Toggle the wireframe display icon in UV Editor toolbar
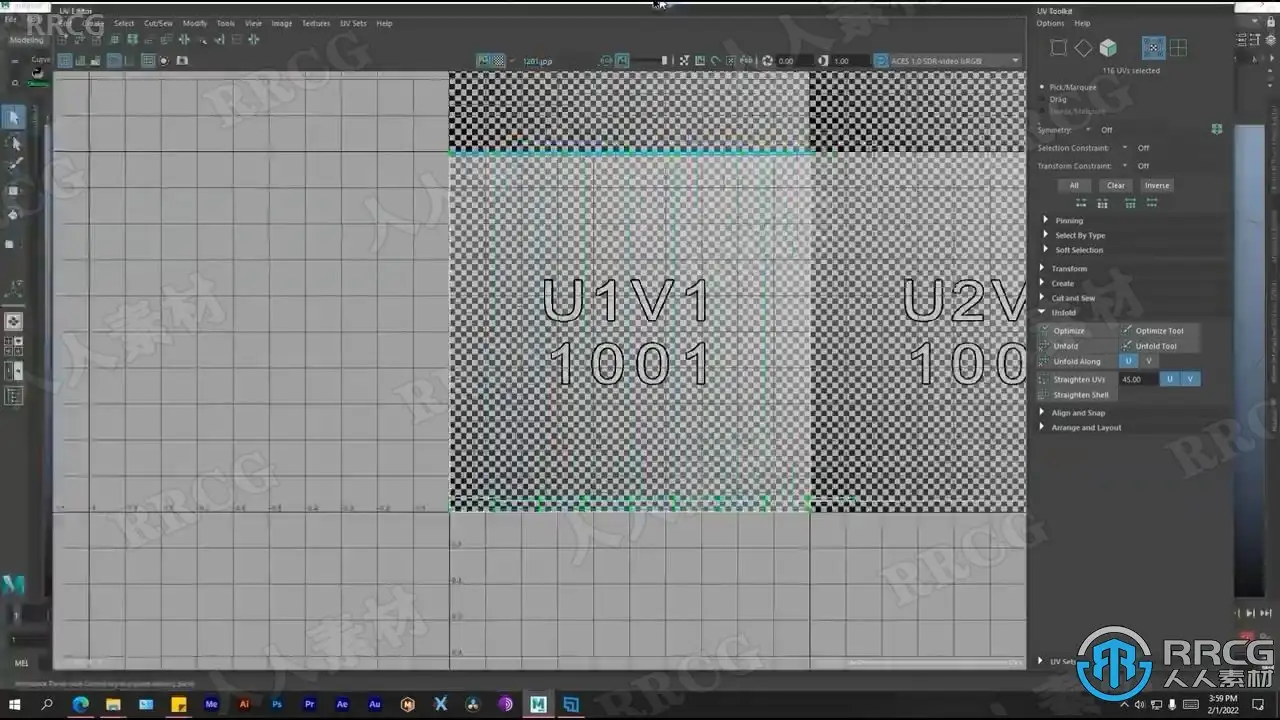1280x720 pixels. (65, 61)
